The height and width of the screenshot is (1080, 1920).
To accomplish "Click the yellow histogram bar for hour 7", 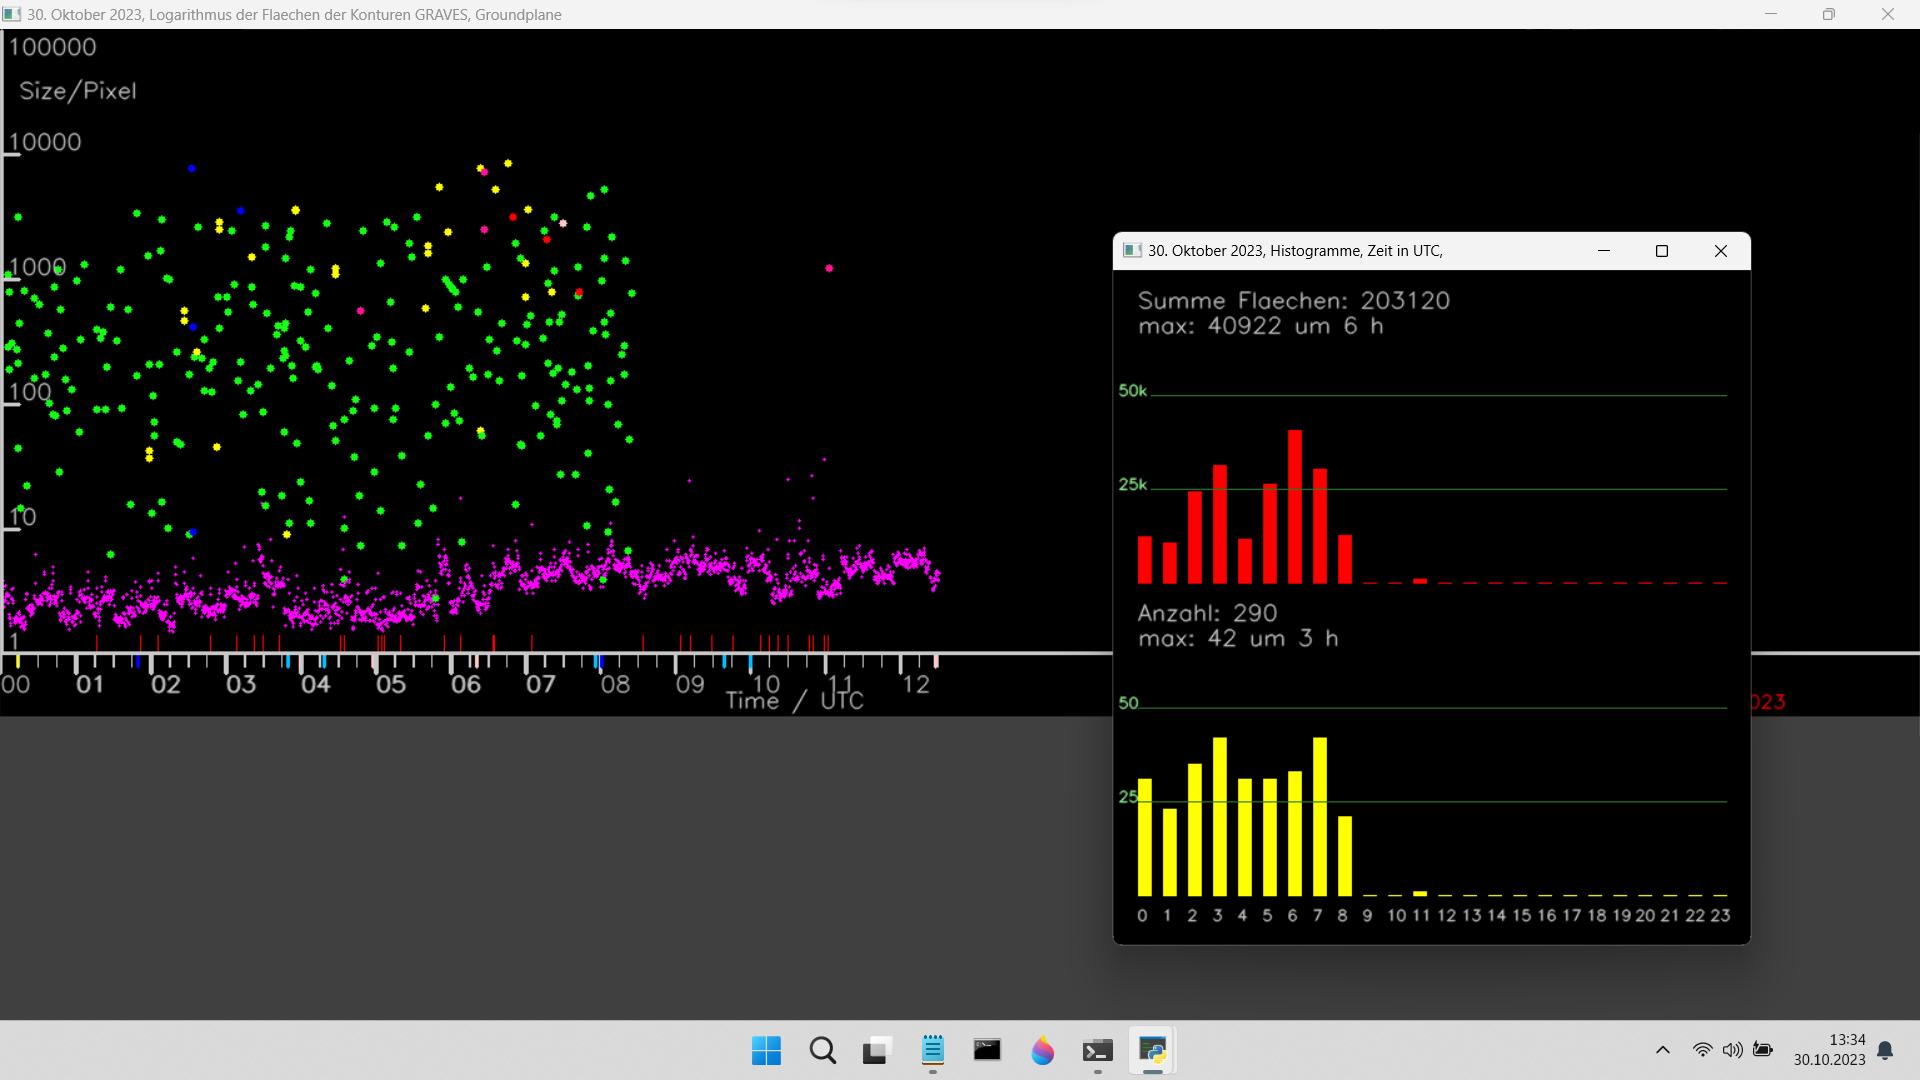I will pos(1320,817).
